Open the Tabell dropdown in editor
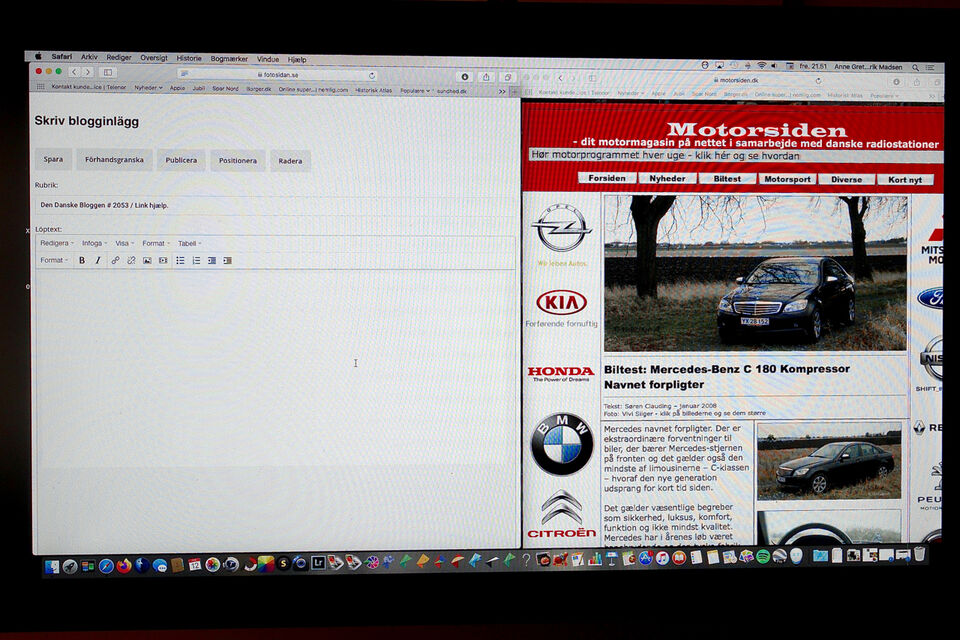This screenshot has width=960, height=640. point(189,243)
